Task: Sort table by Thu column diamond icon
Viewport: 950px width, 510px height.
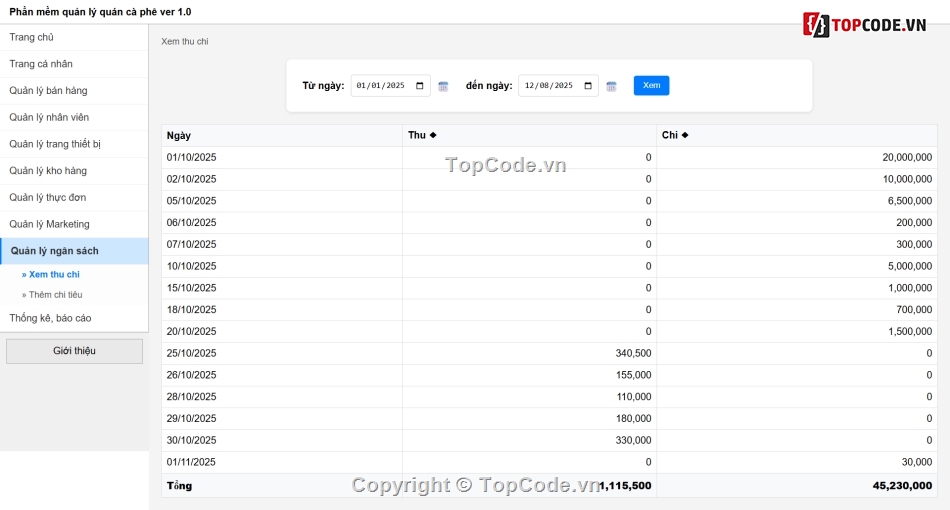Action: point(433,135)
